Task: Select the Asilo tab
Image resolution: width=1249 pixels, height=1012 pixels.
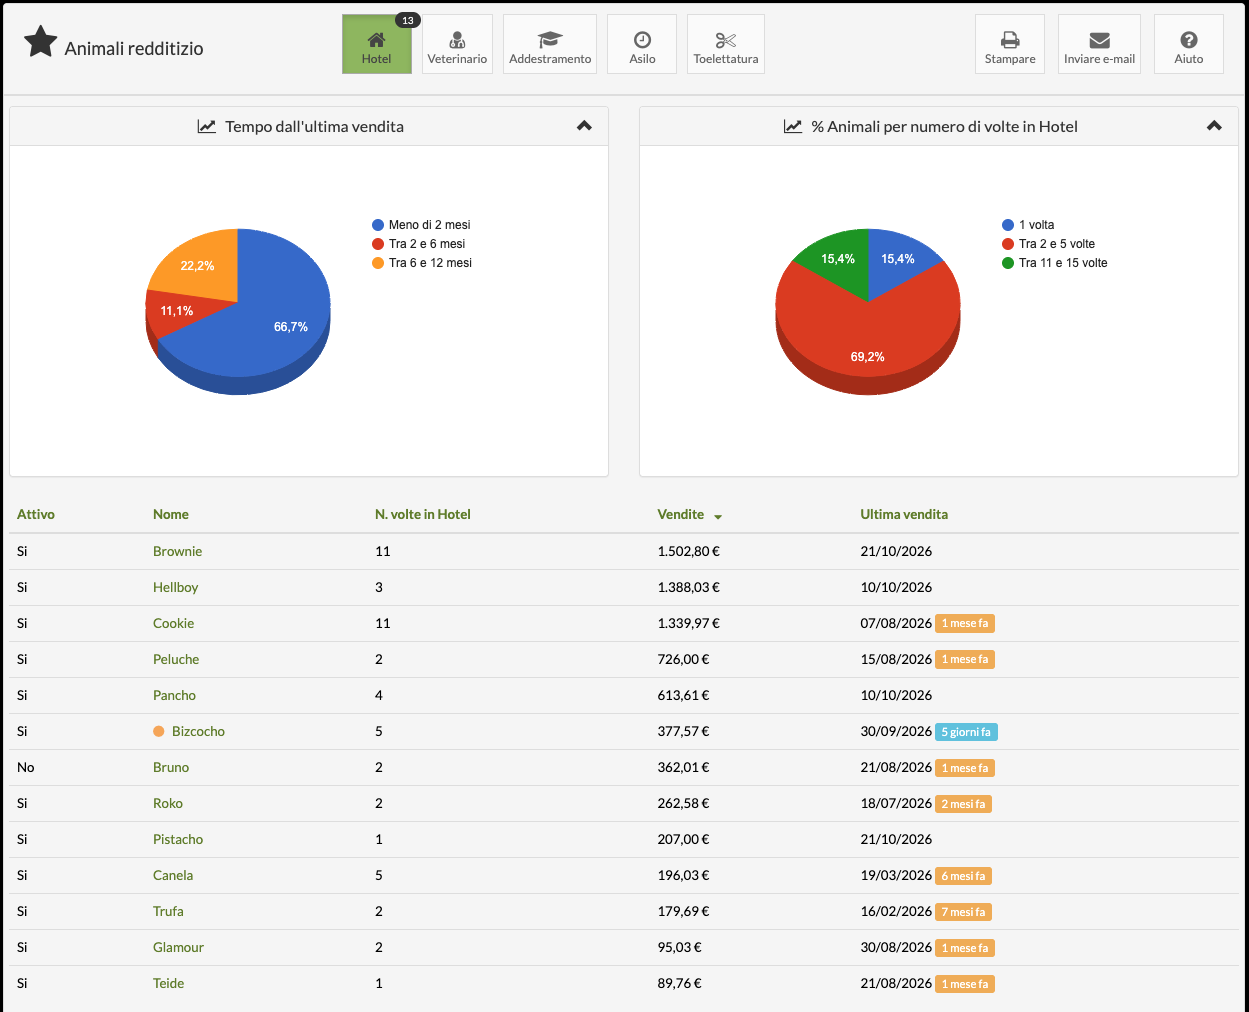Action: click(642, 44)
